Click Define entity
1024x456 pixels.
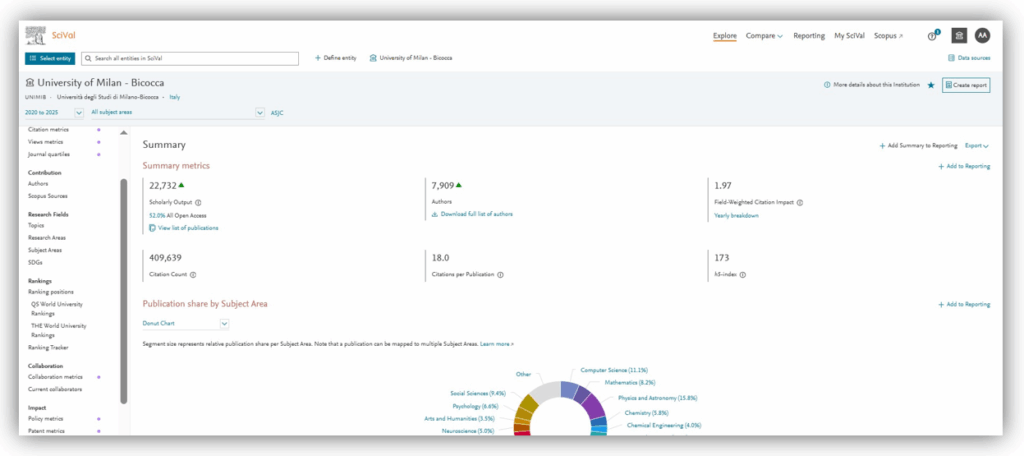point(336,58)
